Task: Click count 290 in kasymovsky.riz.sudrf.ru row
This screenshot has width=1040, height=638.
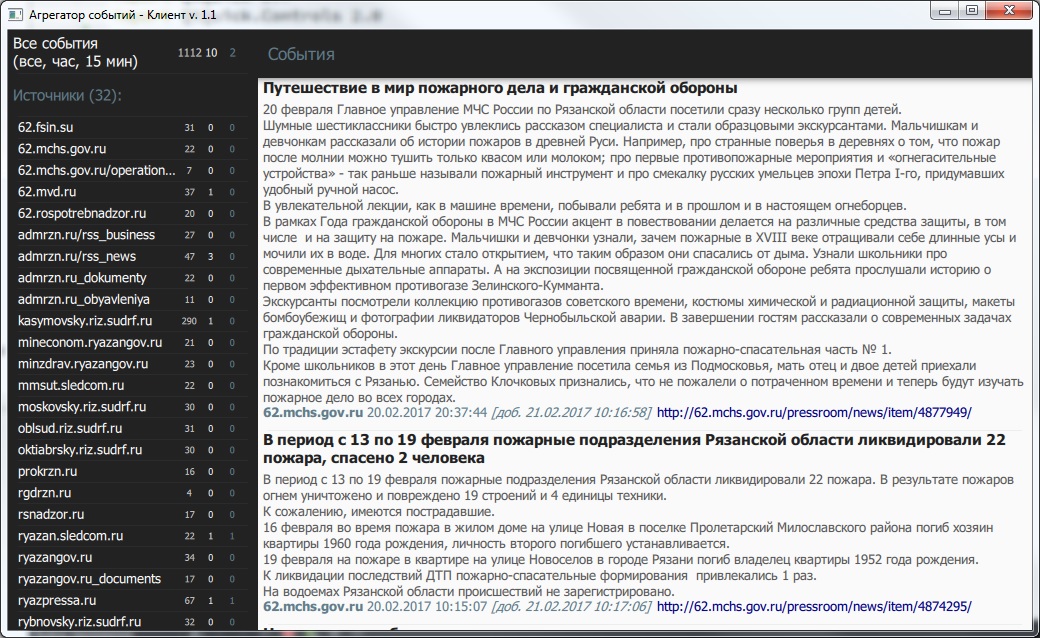Action: click(x=189, y=321)
